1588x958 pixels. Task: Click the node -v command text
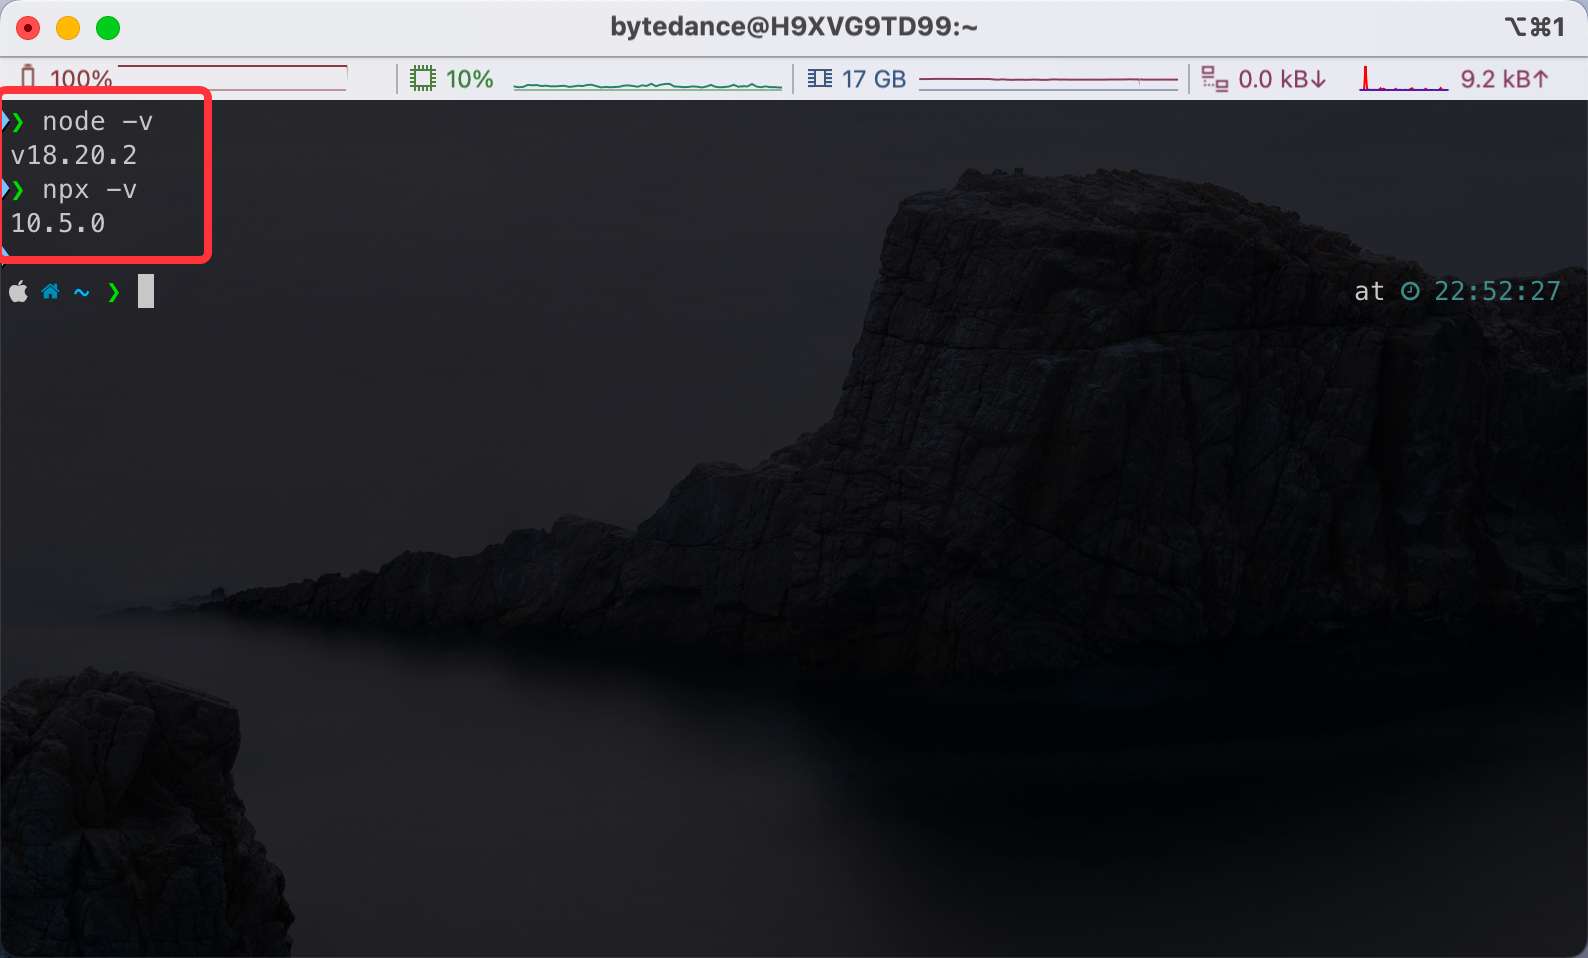98,121
